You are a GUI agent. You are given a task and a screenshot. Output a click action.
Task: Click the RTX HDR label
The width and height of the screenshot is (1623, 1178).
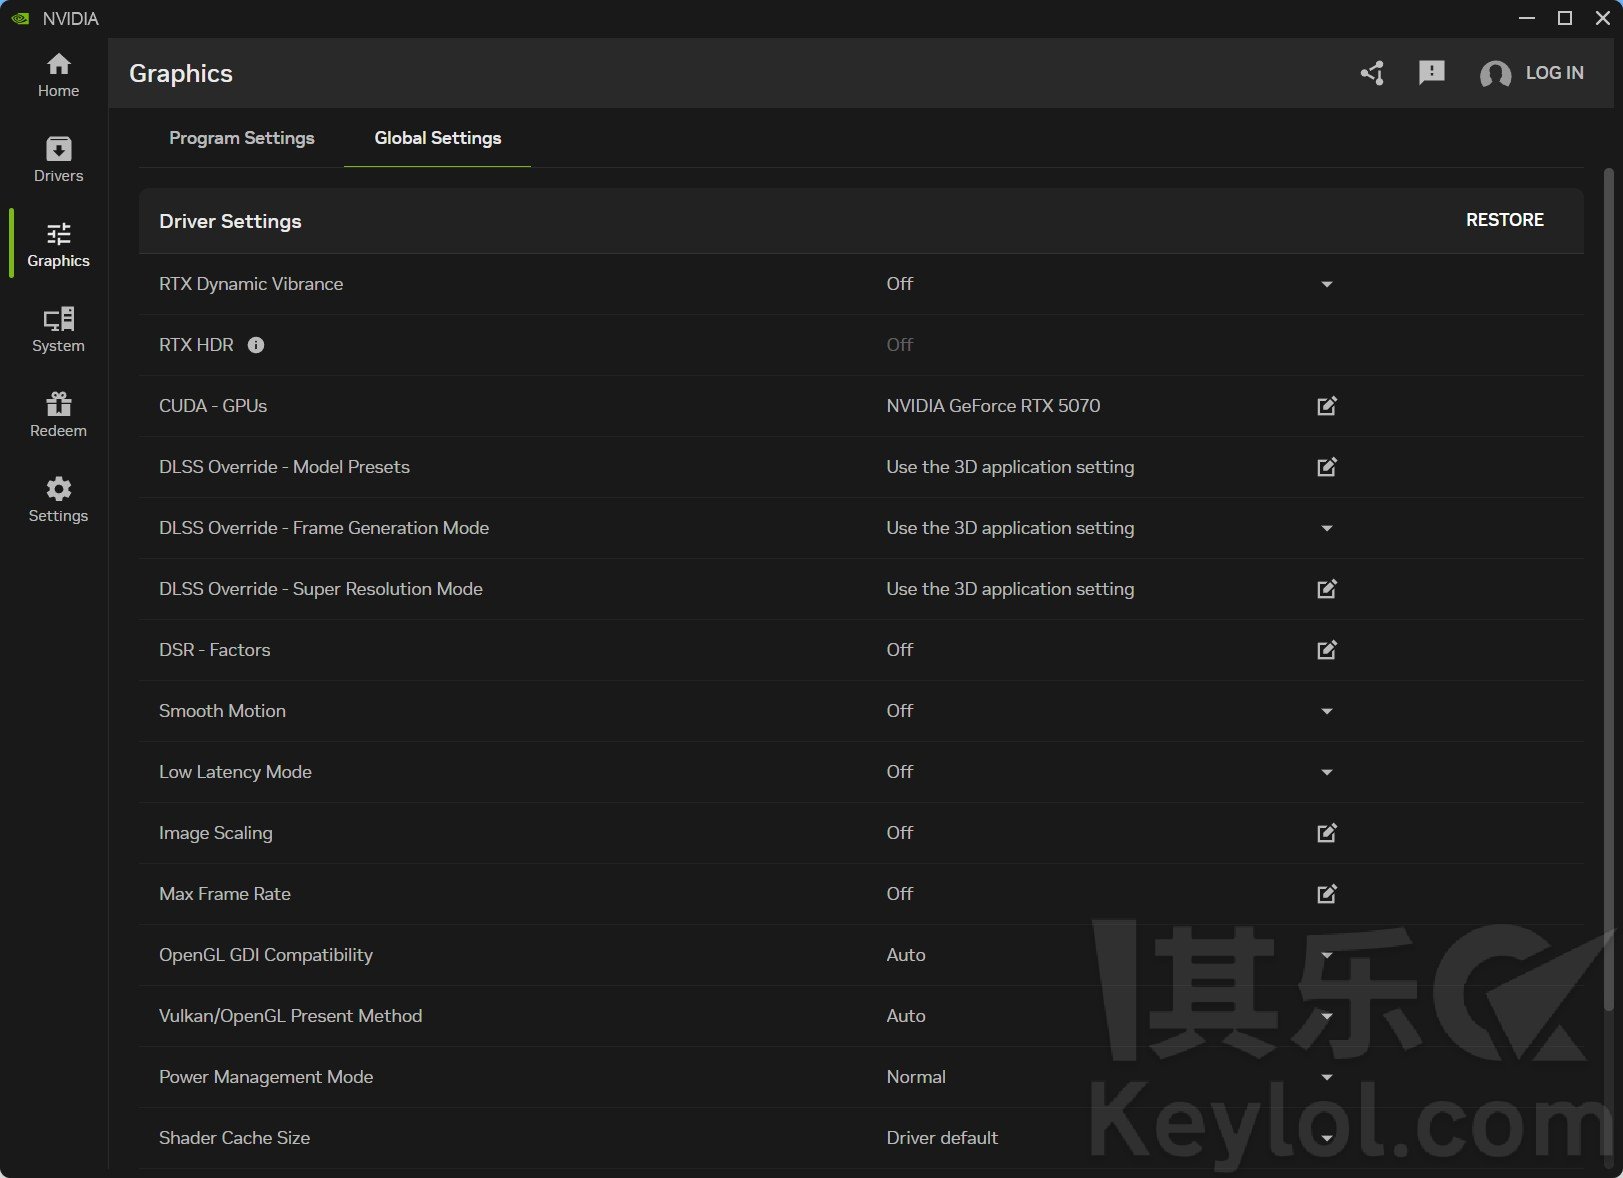tap(196, 345)
